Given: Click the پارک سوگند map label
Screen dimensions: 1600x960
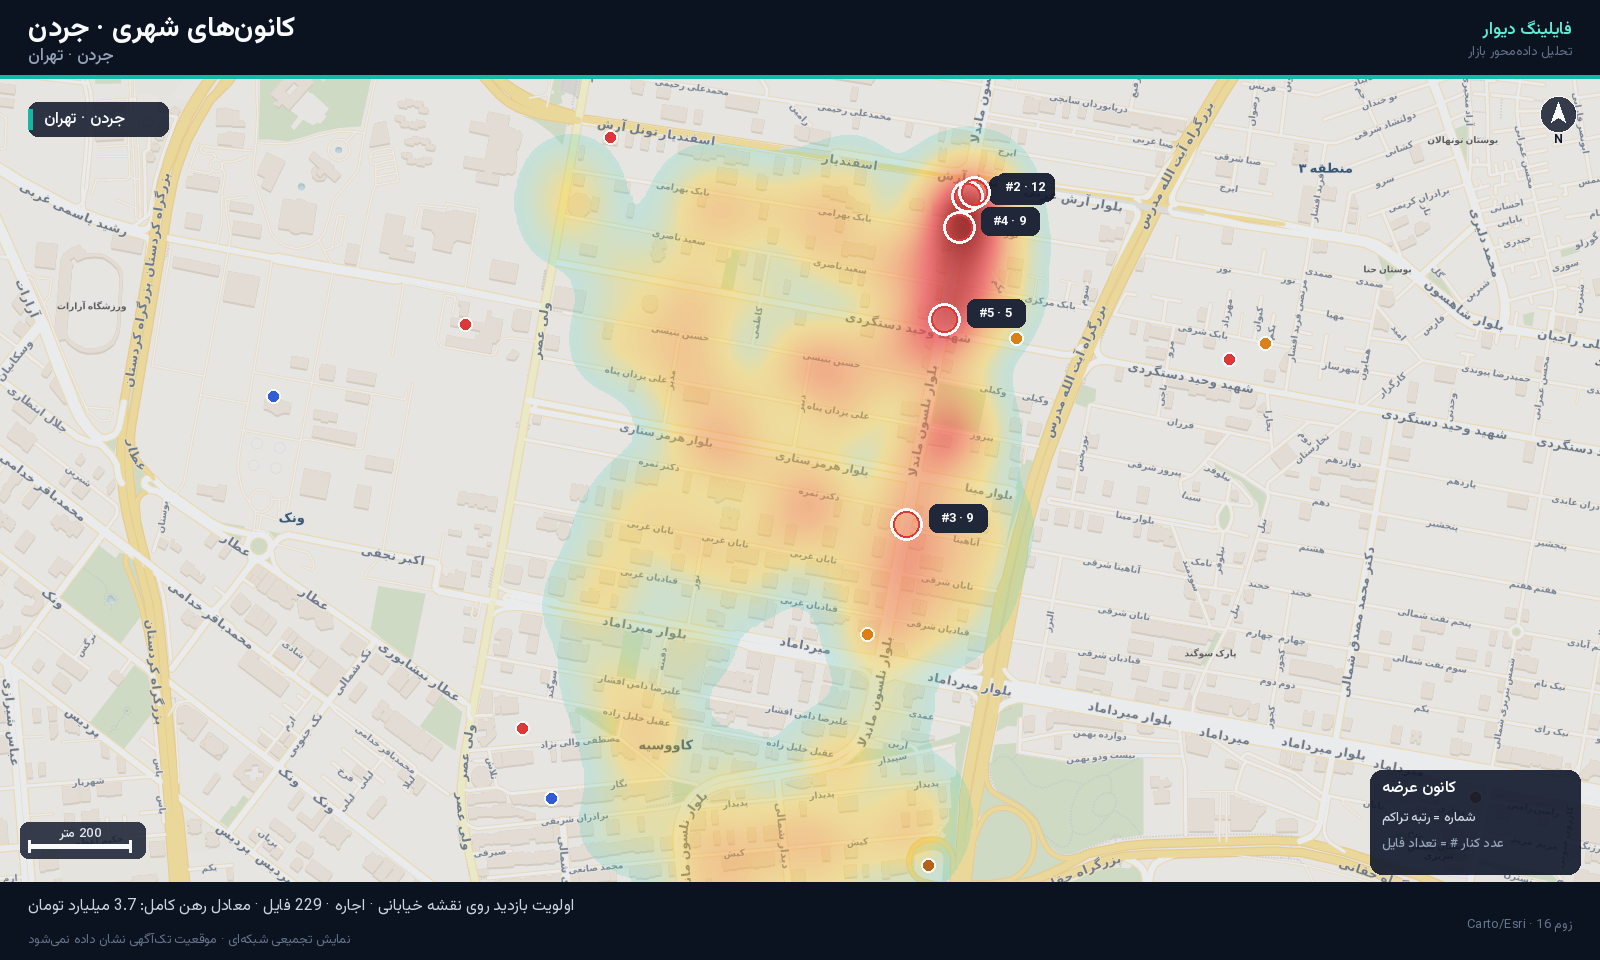Looking at the screenshot, I should click(x=1210, y=653).
